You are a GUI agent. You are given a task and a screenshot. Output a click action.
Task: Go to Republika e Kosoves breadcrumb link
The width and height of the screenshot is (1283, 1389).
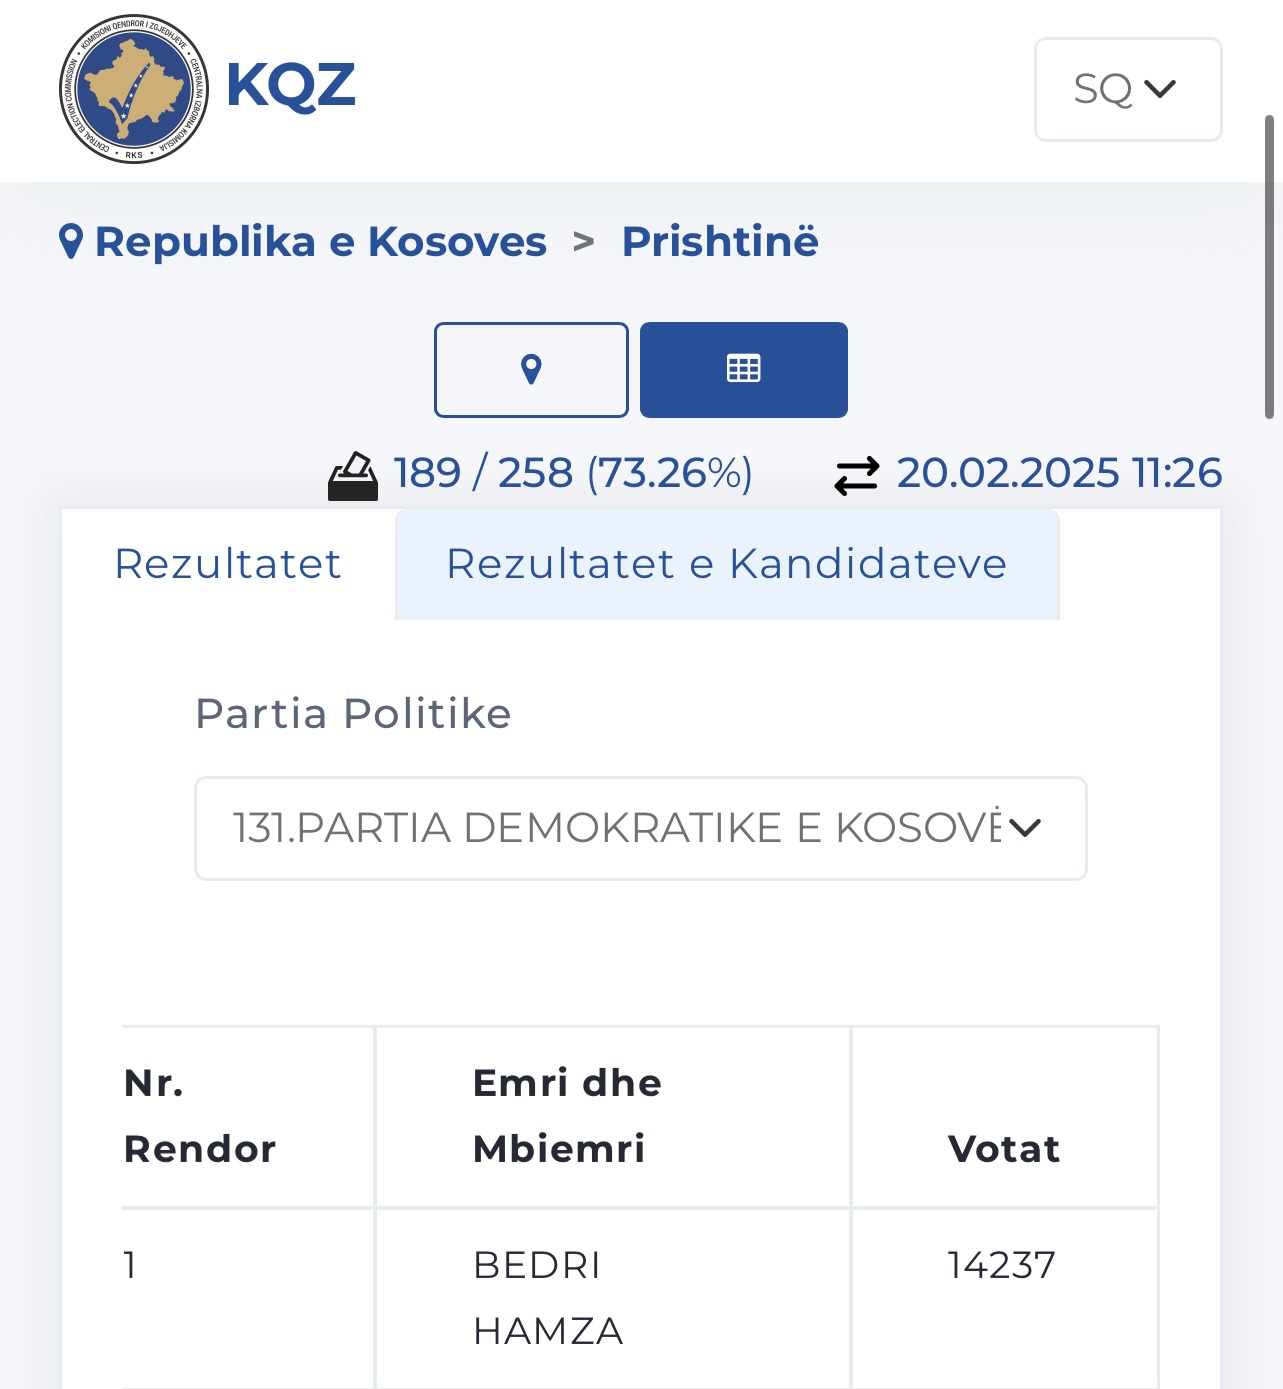320,242
